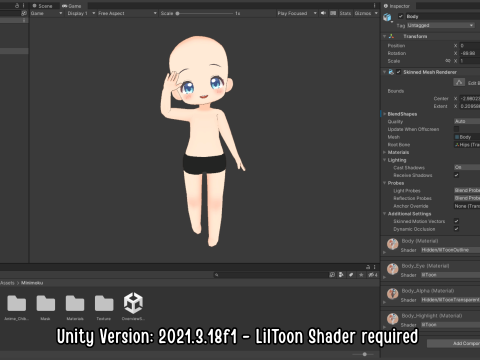Switch to the Game tab

tap(71, 6)
